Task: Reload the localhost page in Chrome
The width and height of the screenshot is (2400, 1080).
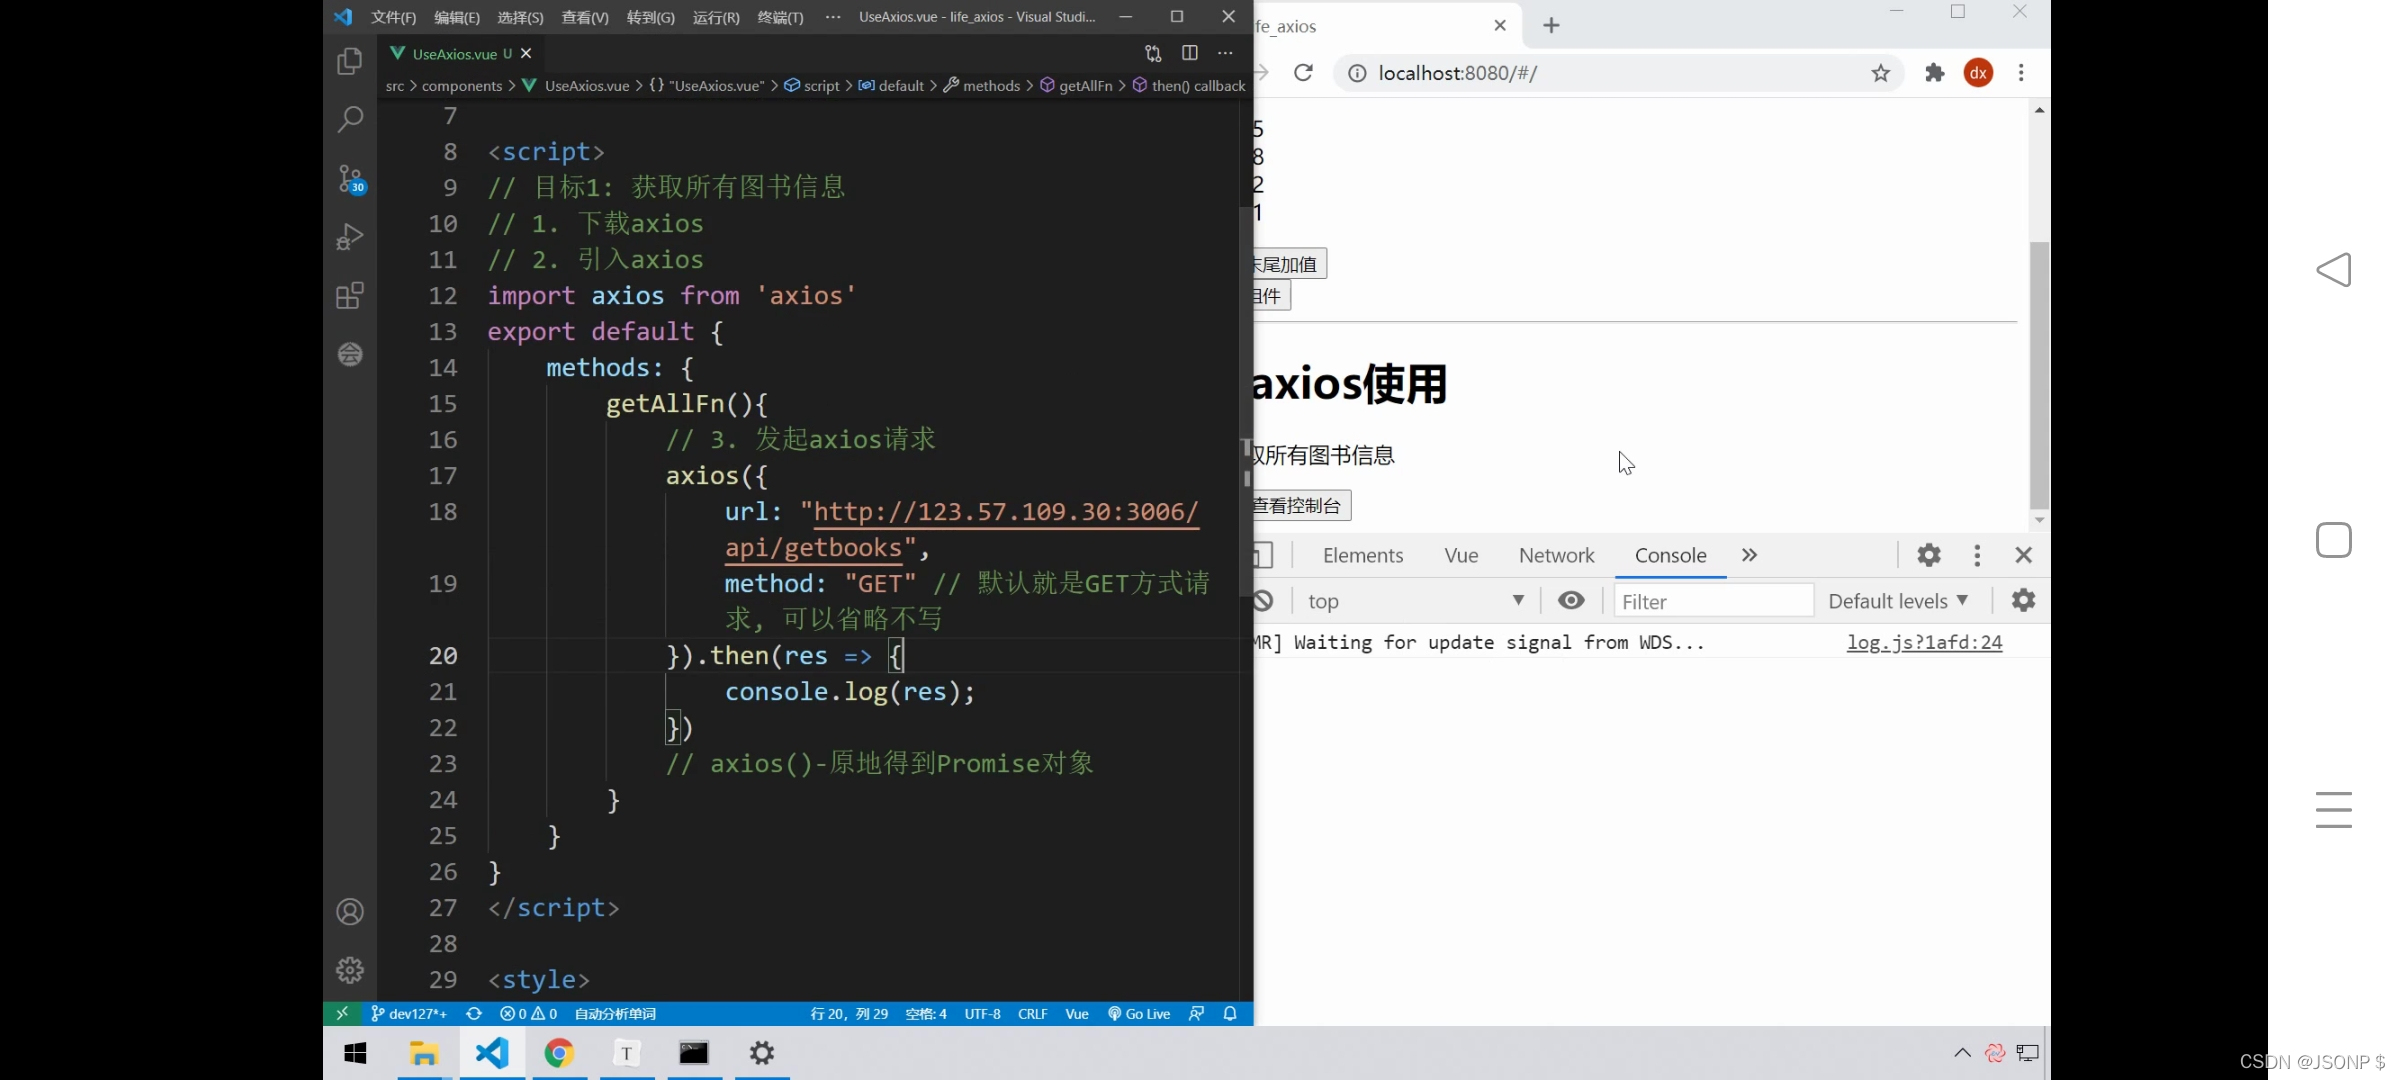Action: point(1303,73)
